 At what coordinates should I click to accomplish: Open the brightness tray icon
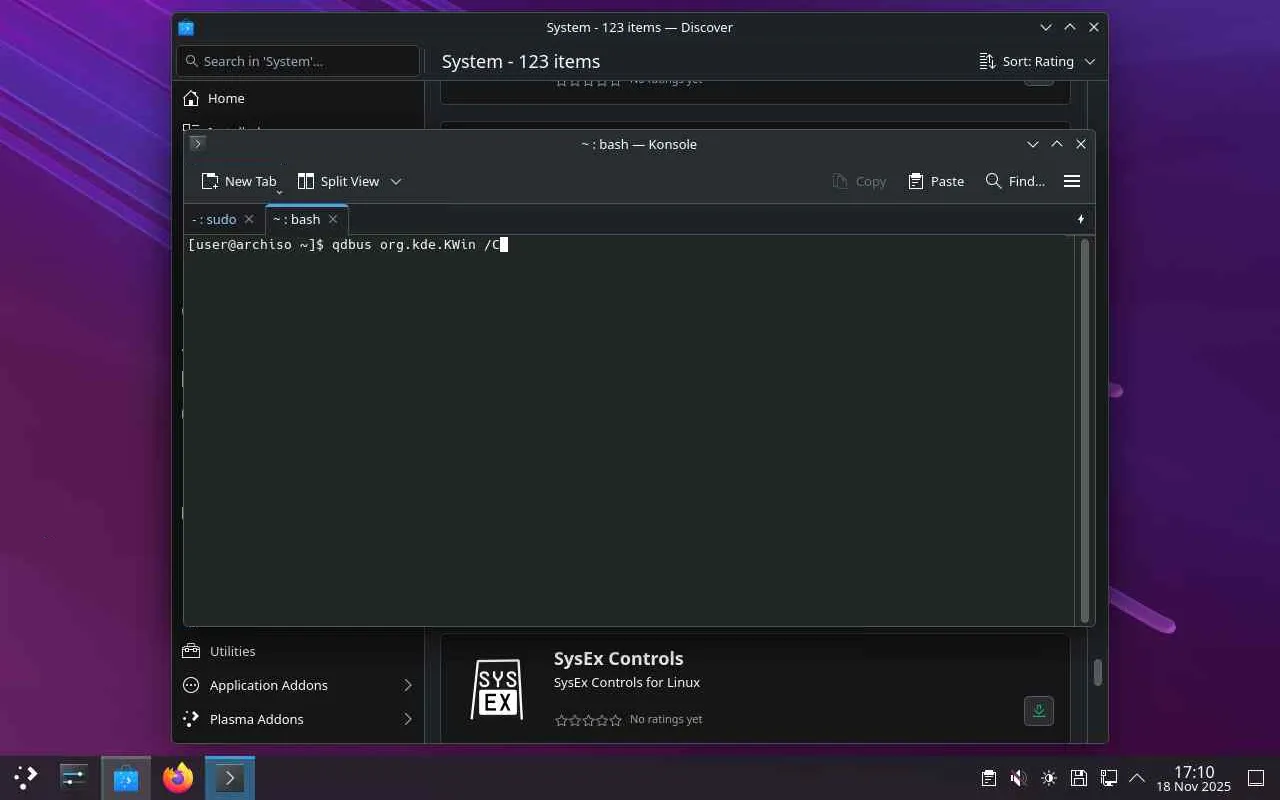[1048, 778]
